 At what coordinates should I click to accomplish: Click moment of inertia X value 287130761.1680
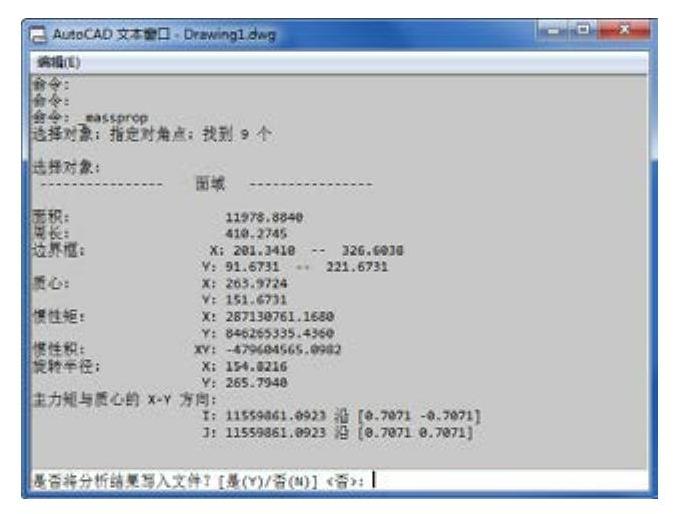(x=280, y=317)
